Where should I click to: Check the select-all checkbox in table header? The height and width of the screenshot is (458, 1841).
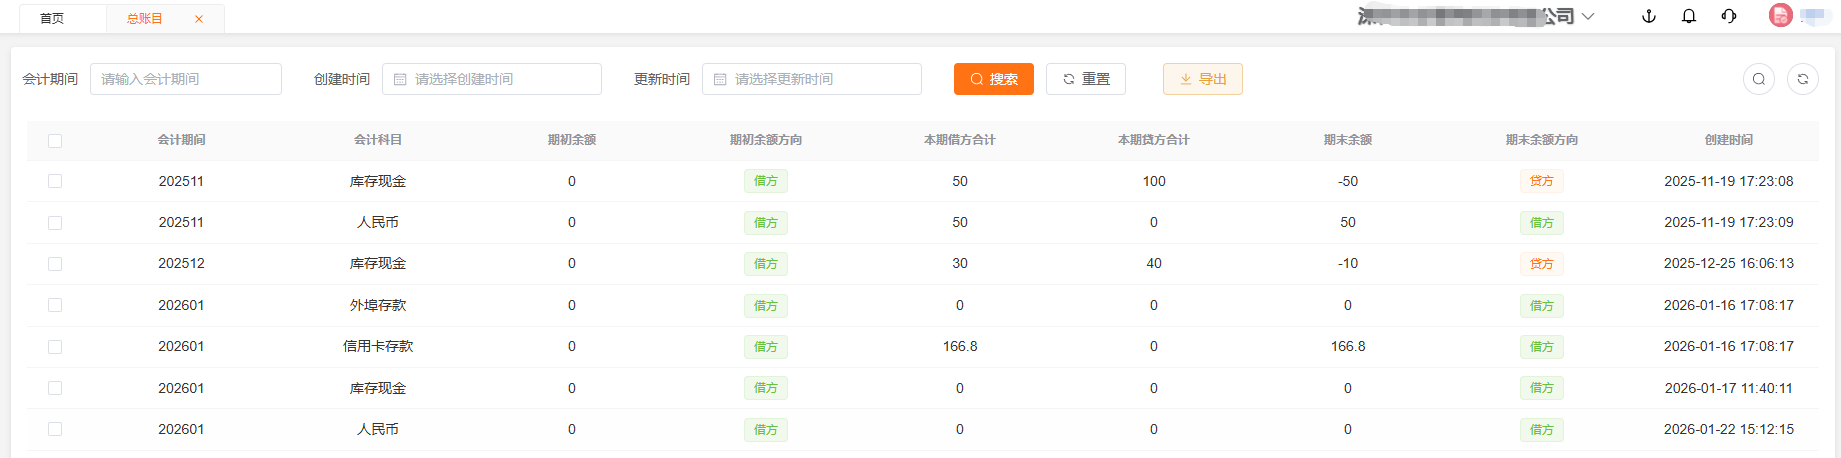pyautogui.click(x=55, y=141)
